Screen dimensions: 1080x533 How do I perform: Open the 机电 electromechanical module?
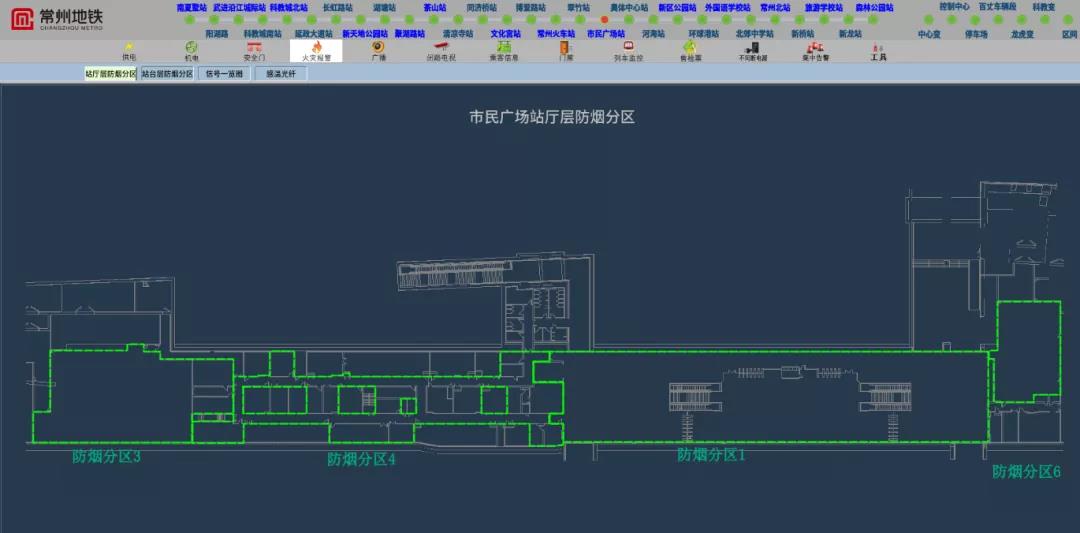pyautogui.click(x=191, y=51)
